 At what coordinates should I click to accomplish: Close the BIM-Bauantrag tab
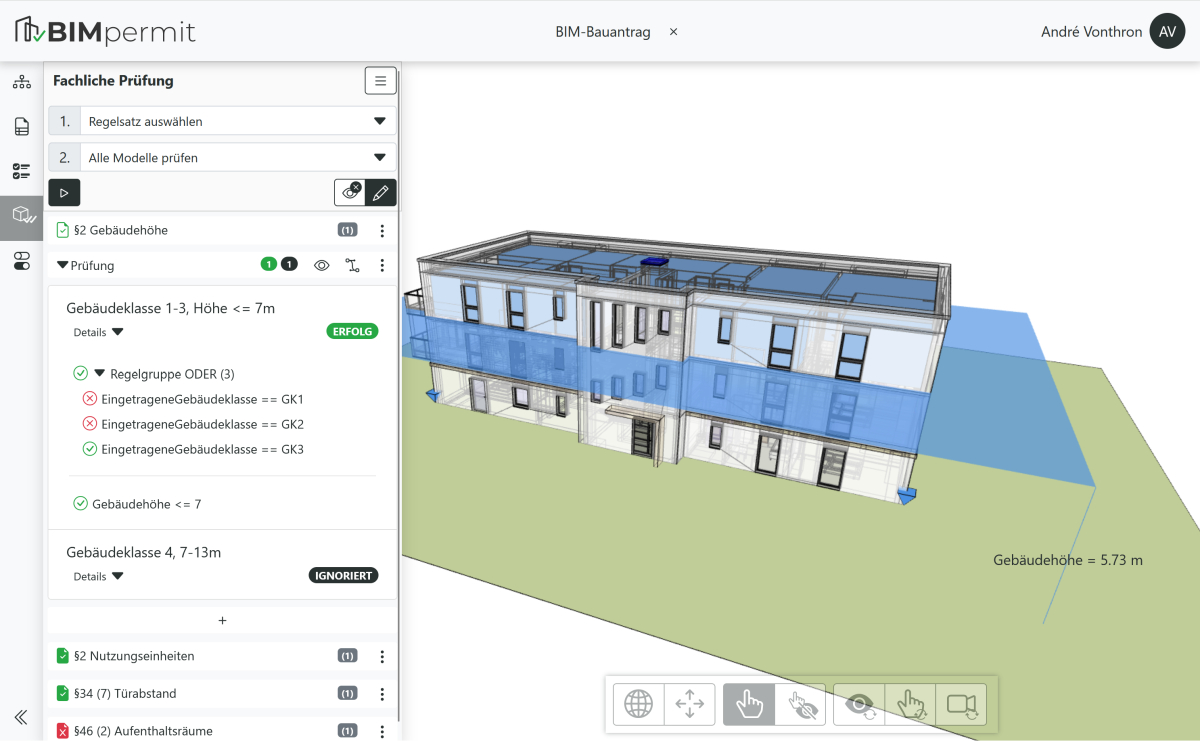673,32
